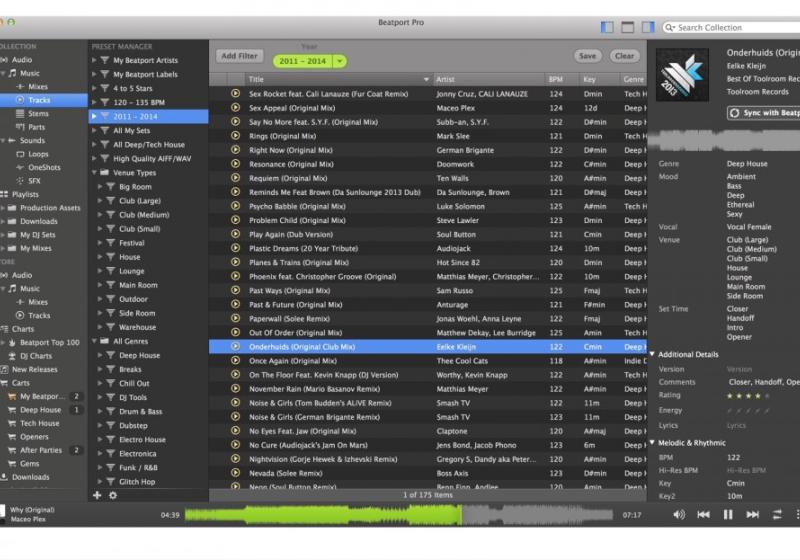
Task: Open Beatport Top 100 chart
Action: [49, 342]
